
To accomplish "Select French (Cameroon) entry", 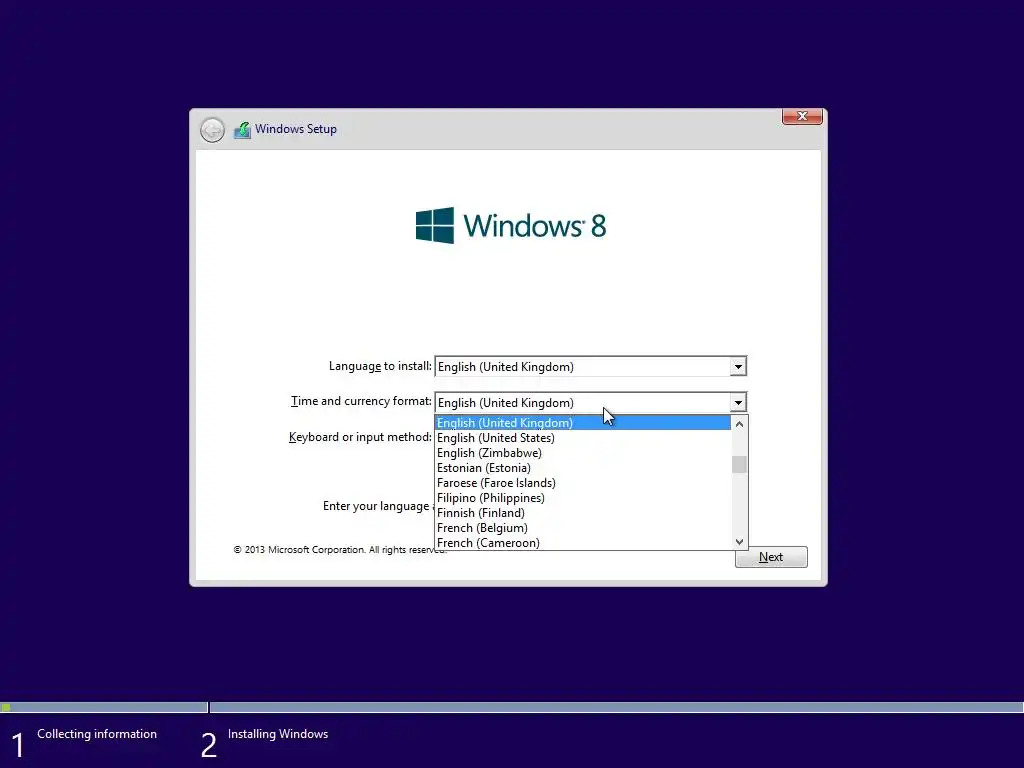I will click(583, 543).
